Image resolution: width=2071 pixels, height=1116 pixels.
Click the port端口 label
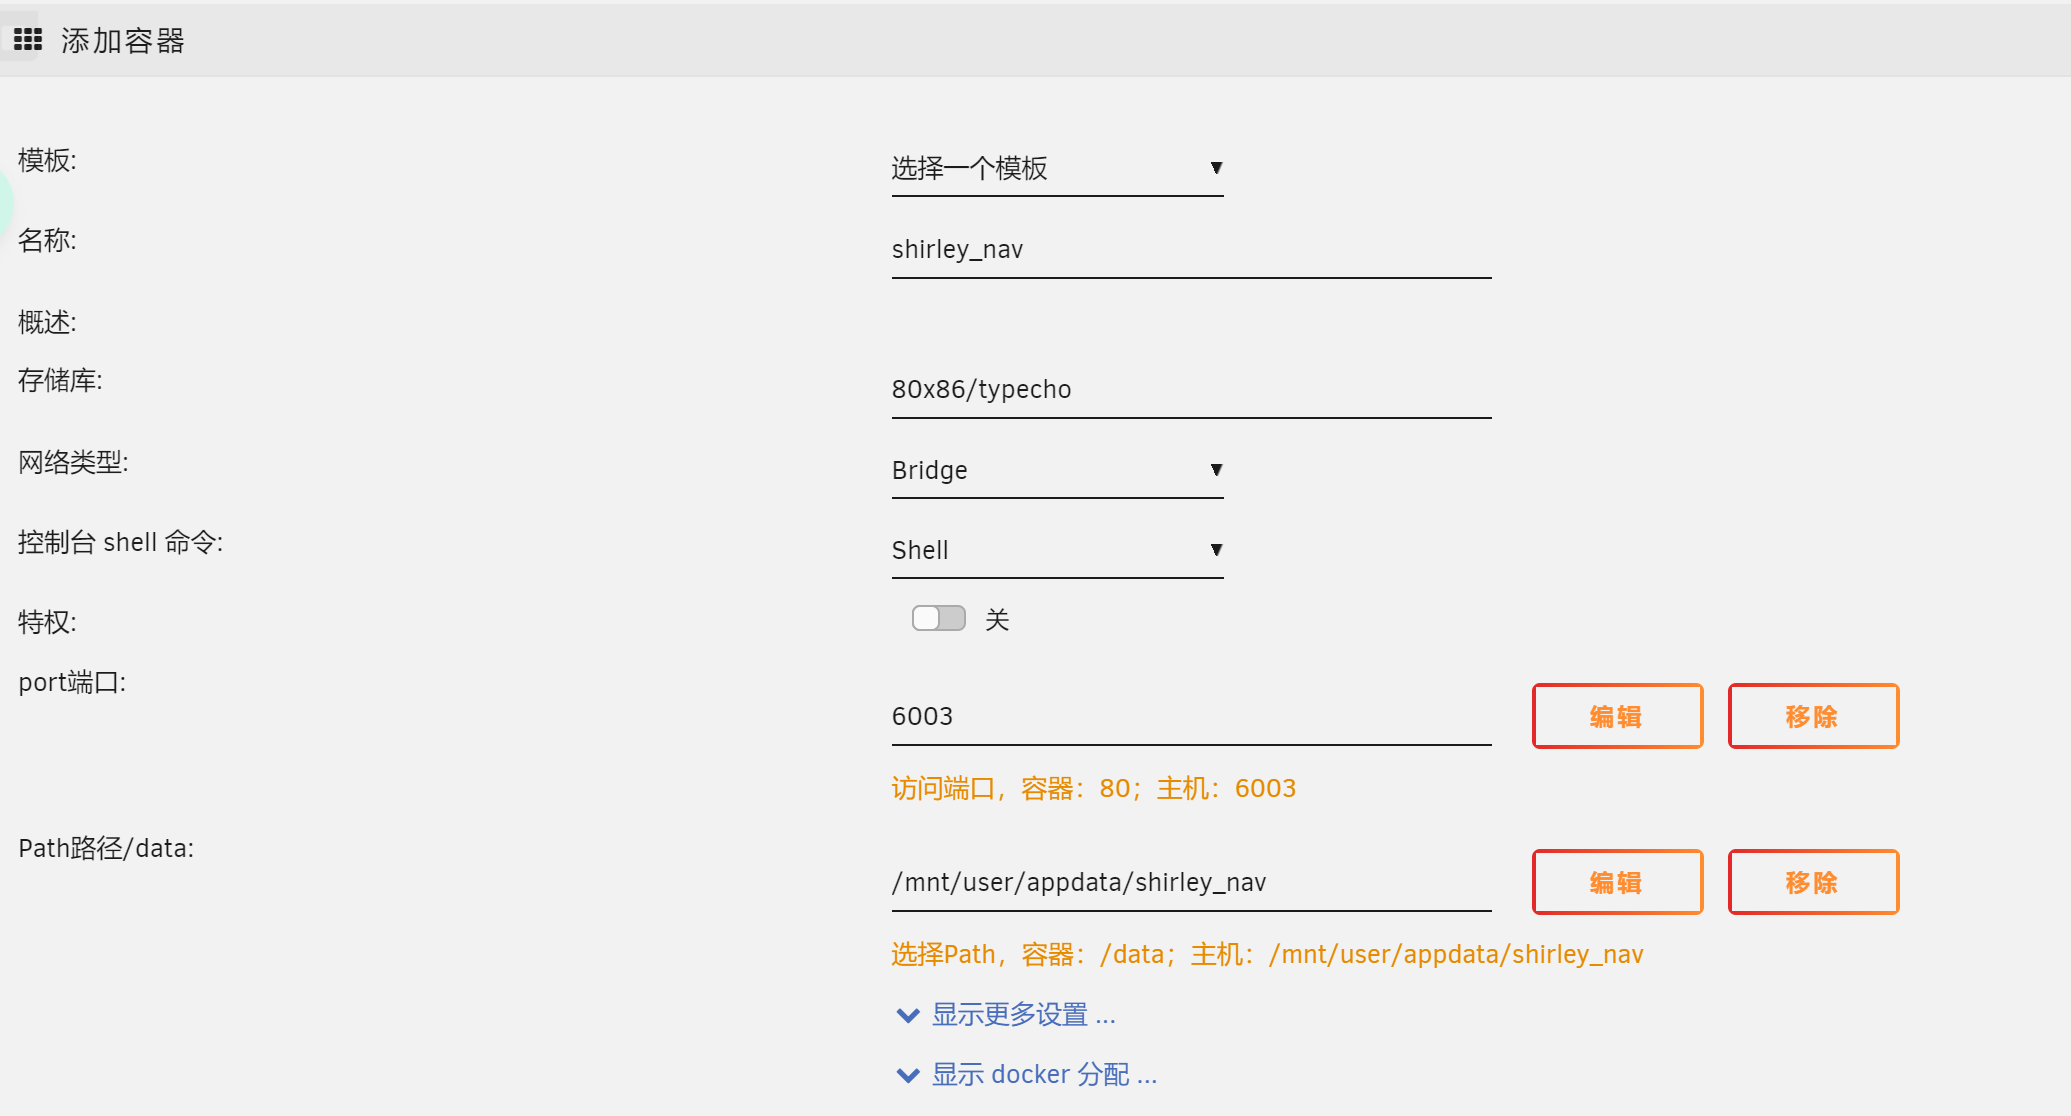click(72, 682)
